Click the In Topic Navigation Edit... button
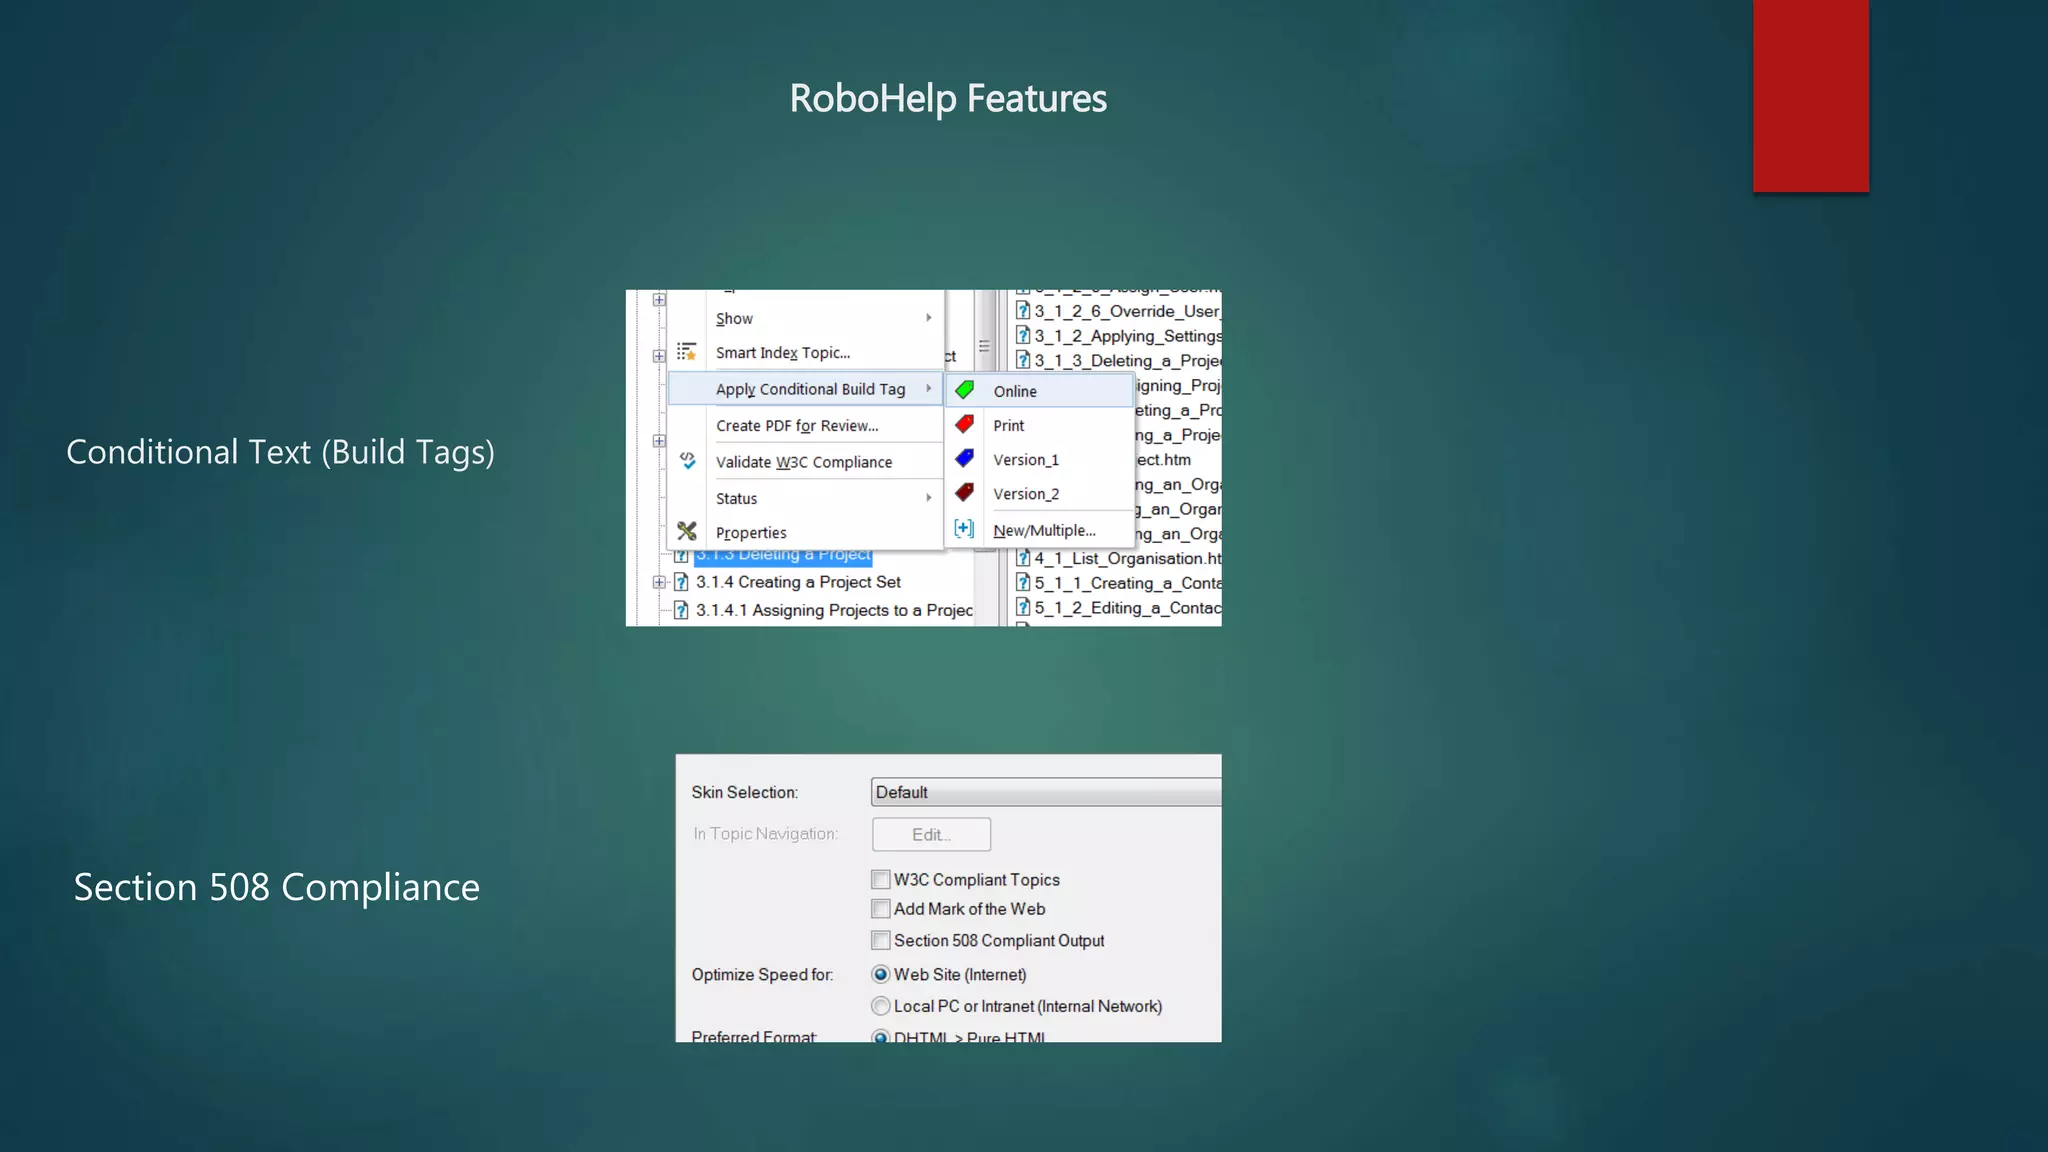Viewport: 2048px width, 1152px height. pyautogui.click(x=931, y=834)
